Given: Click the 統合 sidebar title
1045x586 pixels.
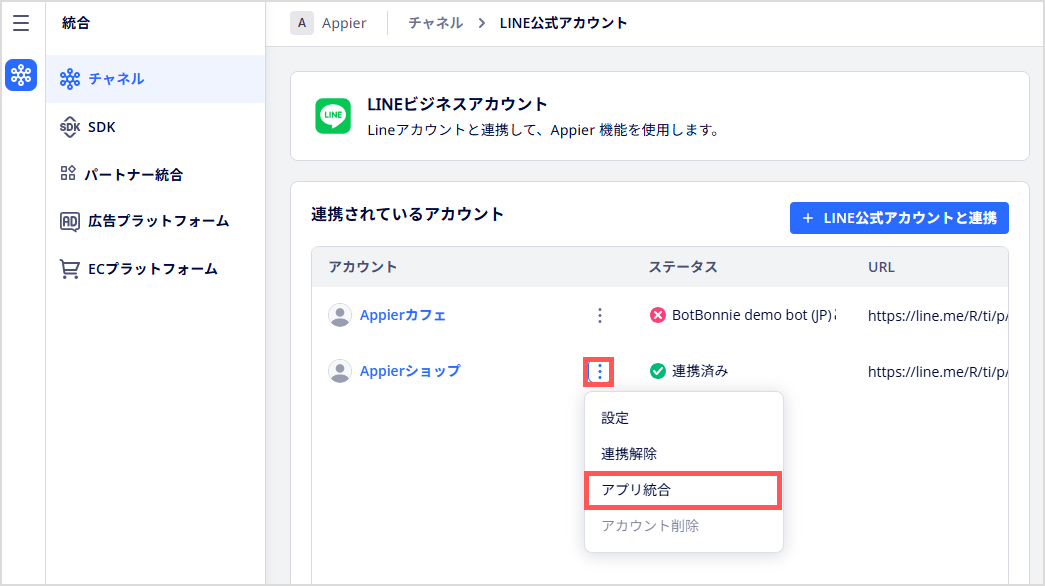Looking at the screenshot, I should (x=76, y=23).
